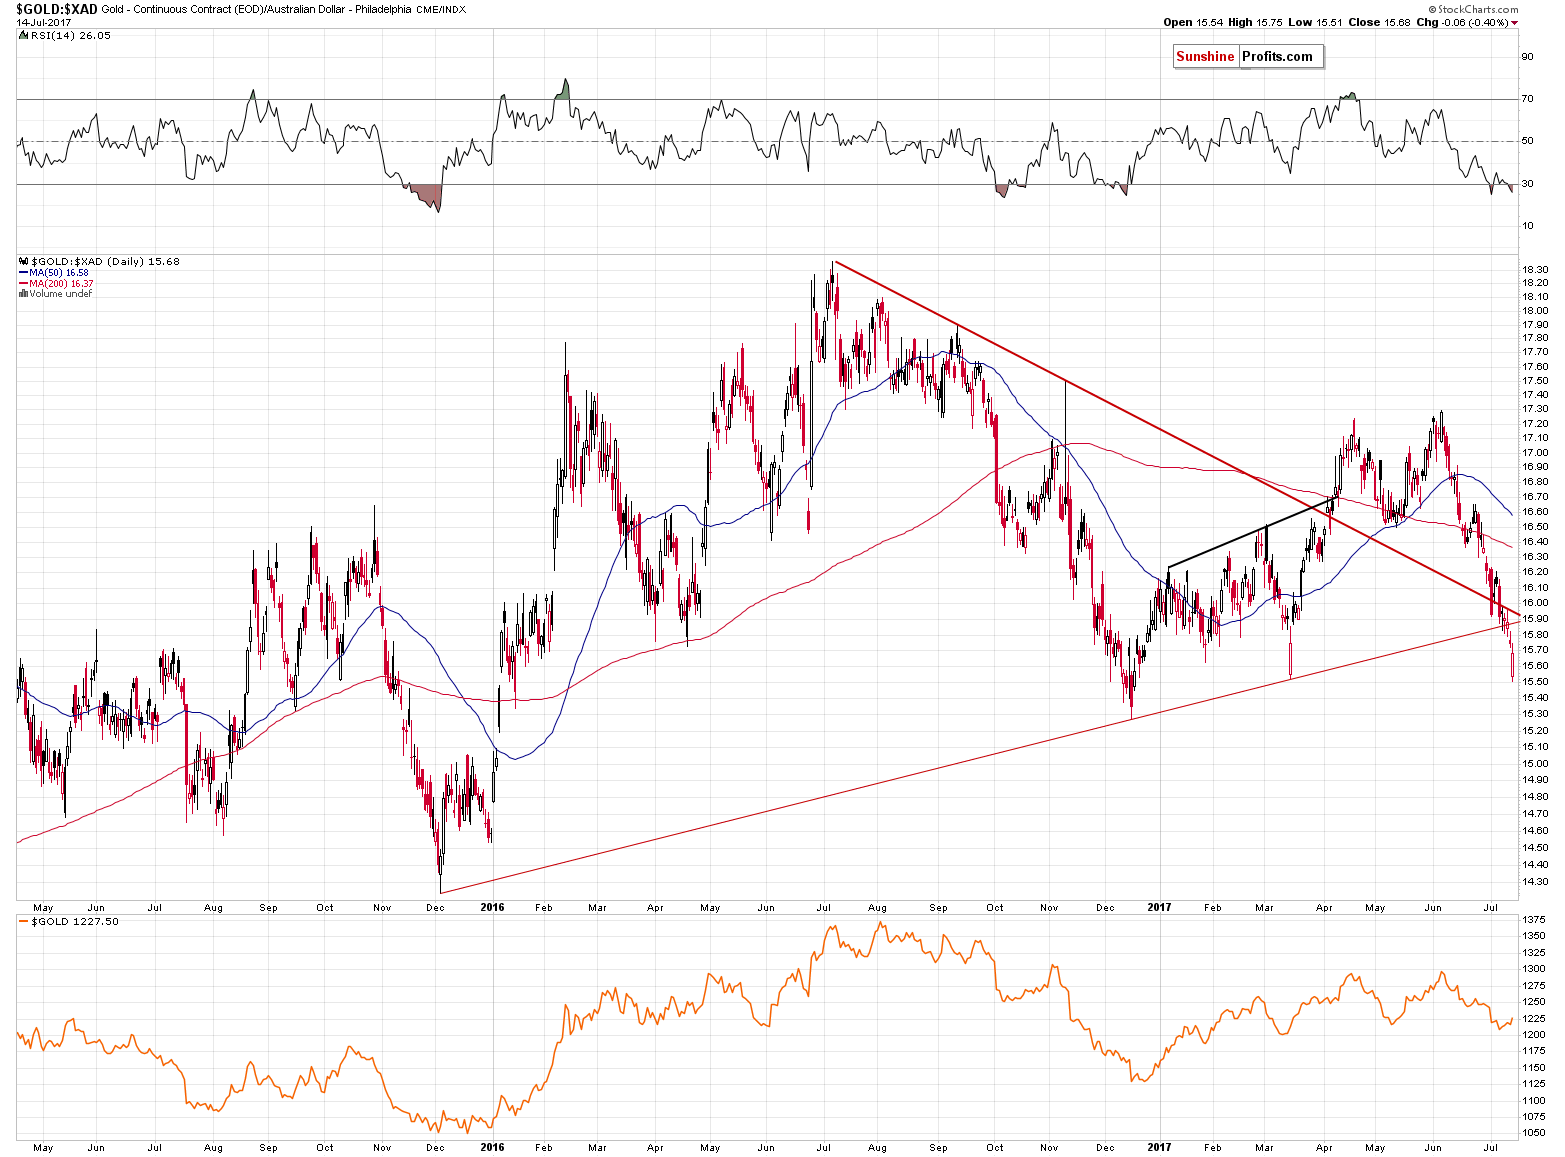Click the 14.30 price axis label

pyautogui.click(x=1534, y=881)
